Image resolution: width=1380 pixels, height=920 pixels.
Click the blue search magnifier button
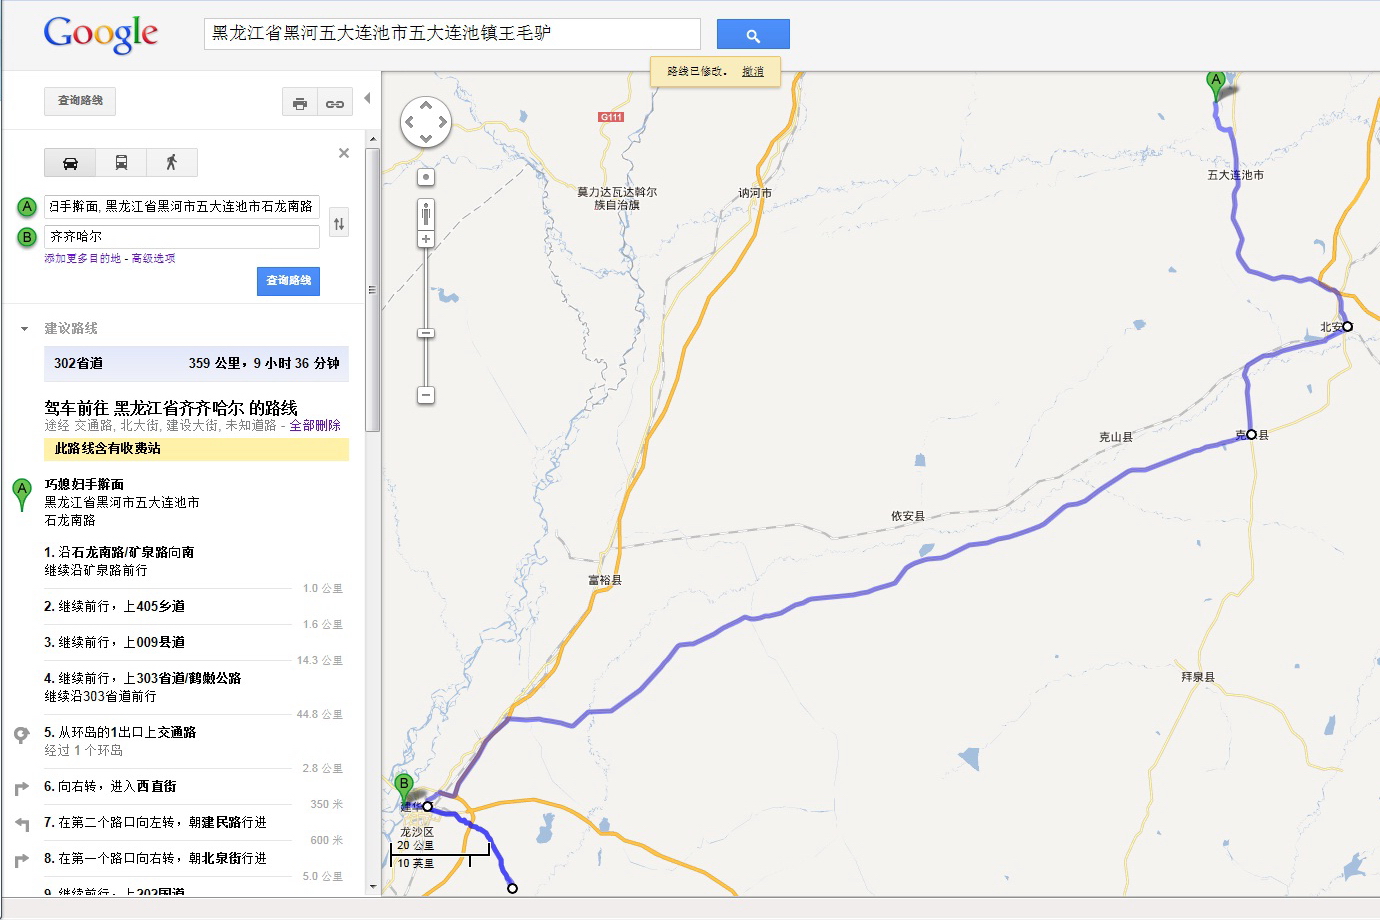point(753,35)
